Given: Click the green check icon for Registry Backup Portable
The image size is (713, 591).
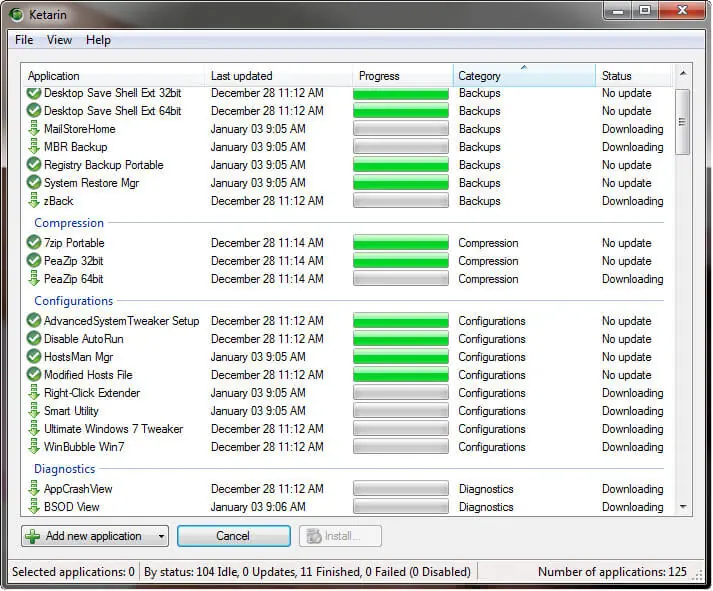Looking at the screenshot, I should (x=34, y=165).
